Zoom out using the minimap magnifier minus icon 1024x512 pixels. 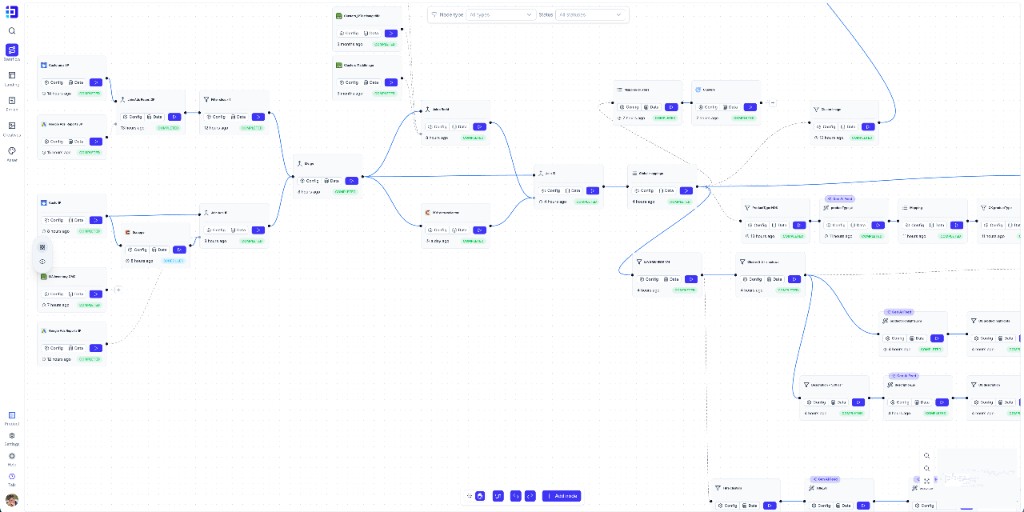(x=927, y=468)
